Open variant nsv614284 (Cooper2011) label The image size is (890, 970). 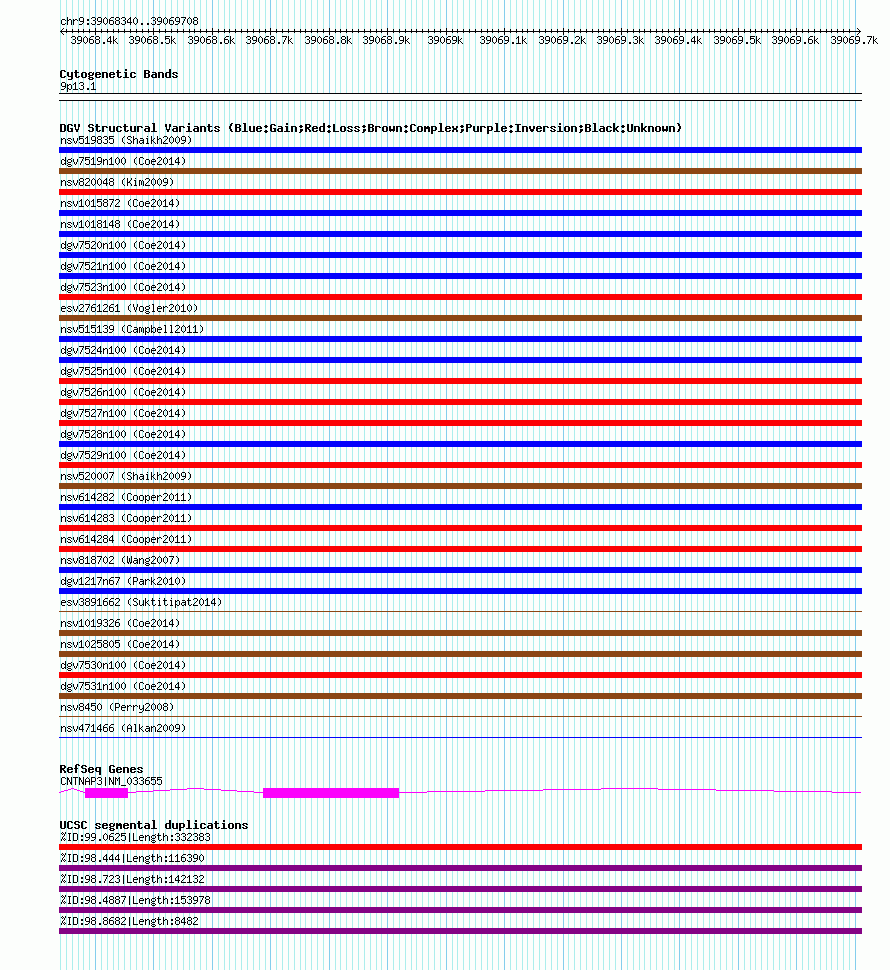pyautogui.click(x=126, y=540)
